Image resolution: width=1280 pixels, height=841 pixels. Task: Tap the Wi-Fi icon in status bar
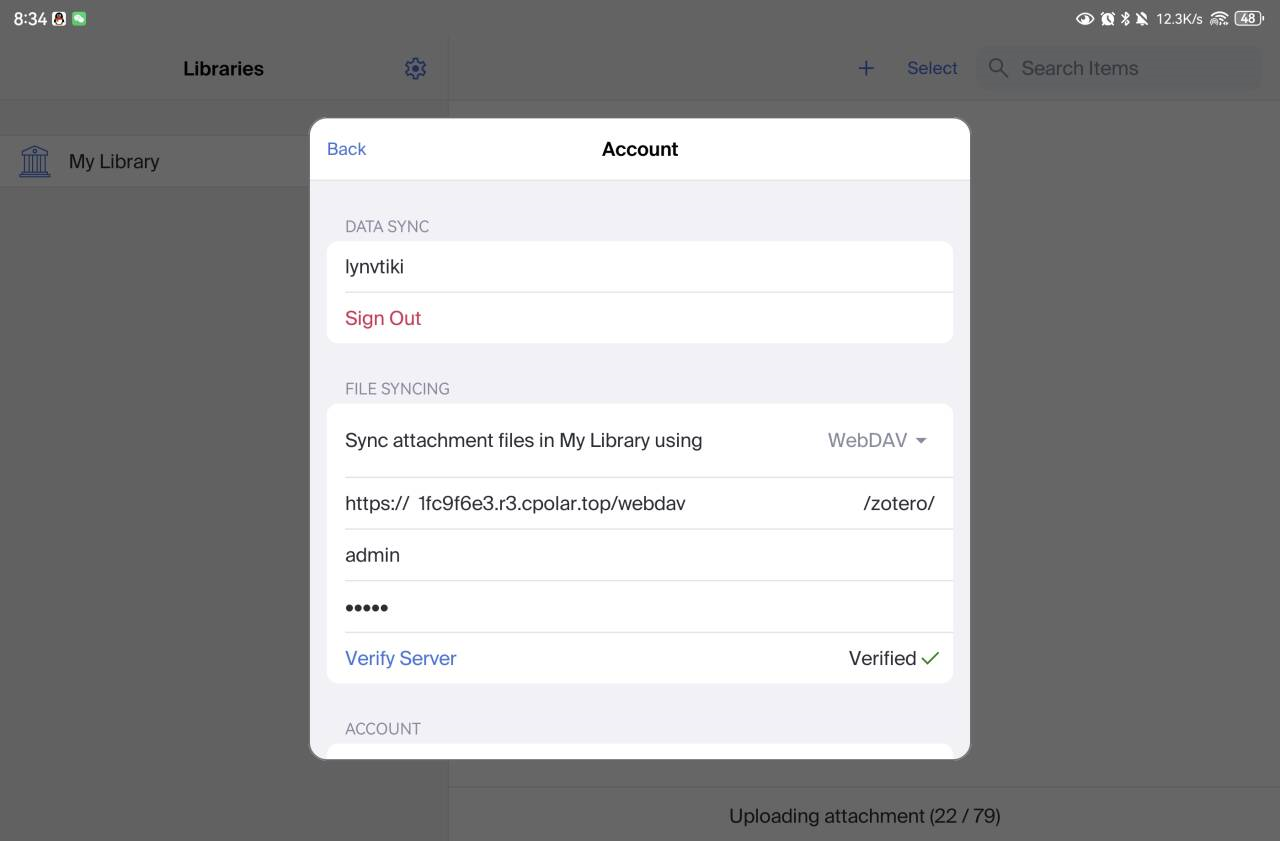click(1218, 18)
